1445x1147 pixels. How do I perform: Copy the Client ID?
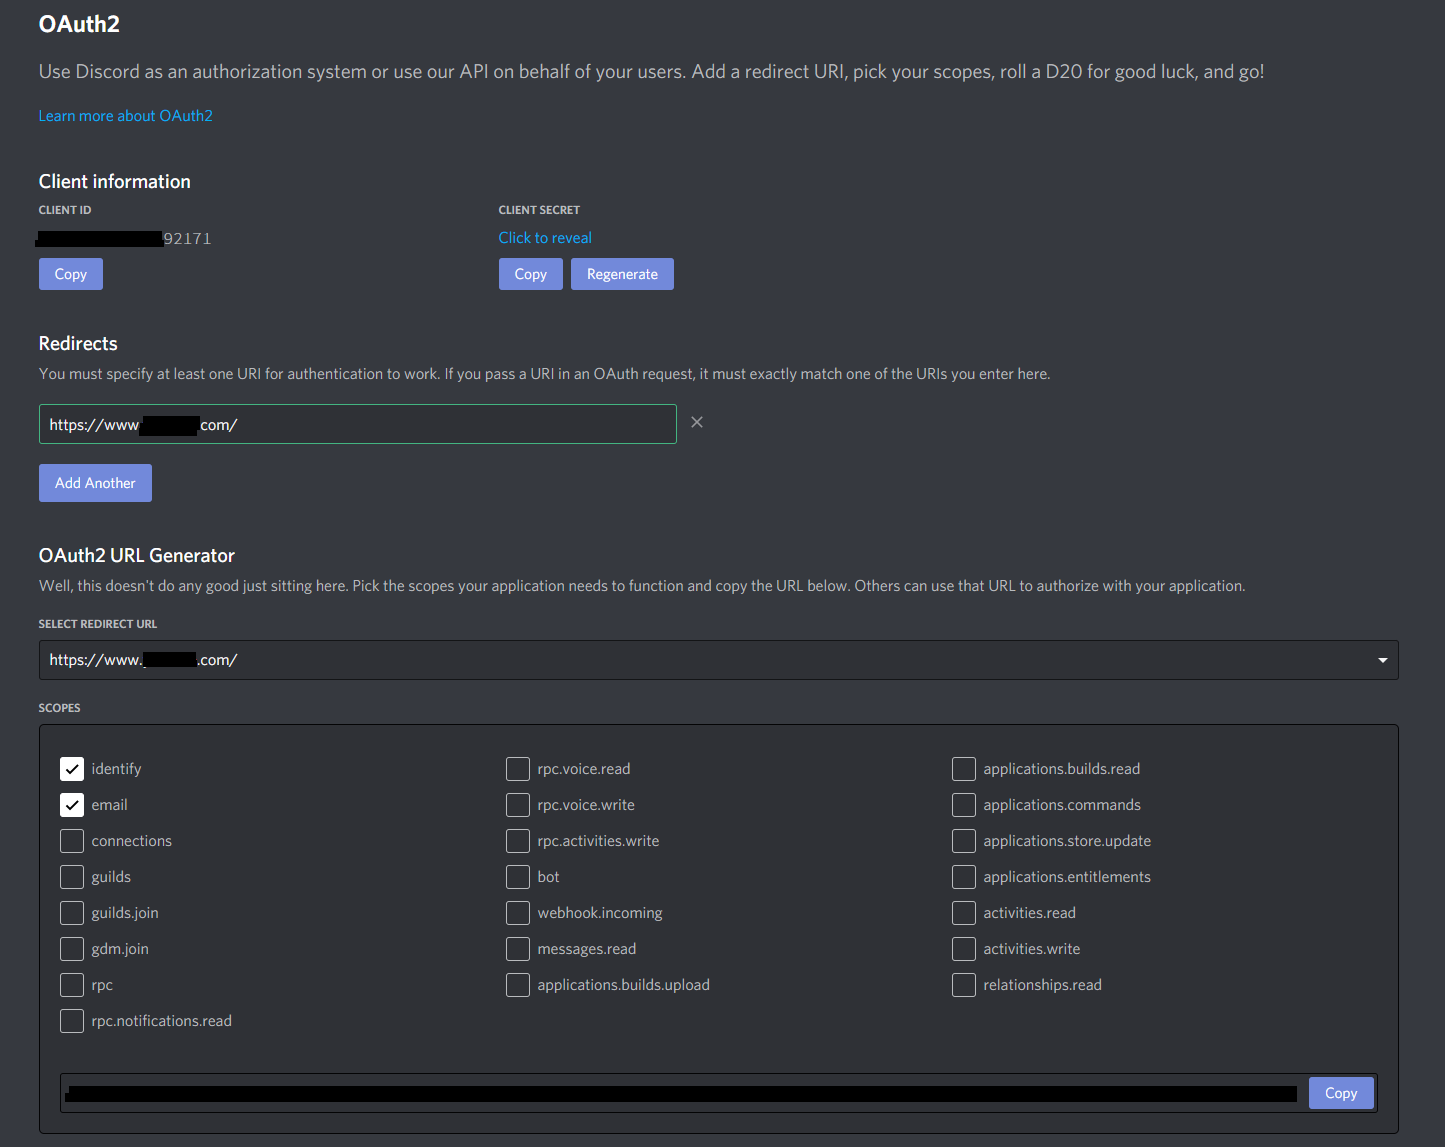point(70,273)
